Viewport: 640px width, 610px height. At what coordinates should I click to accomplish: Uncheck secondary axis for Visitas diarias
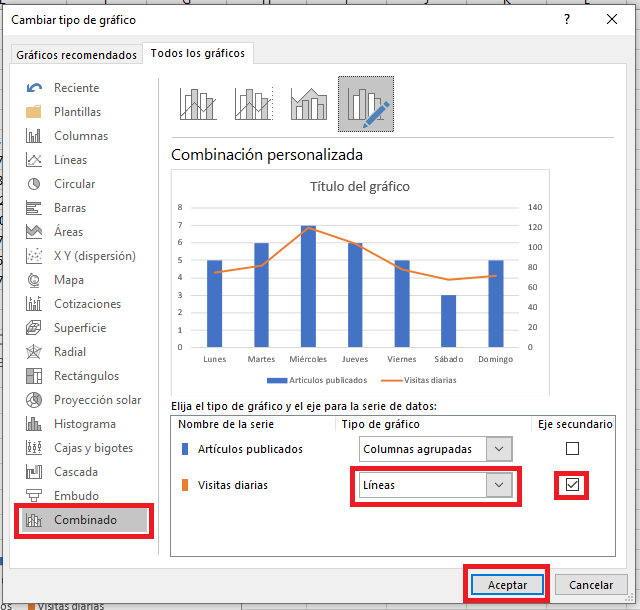point(572,485)
